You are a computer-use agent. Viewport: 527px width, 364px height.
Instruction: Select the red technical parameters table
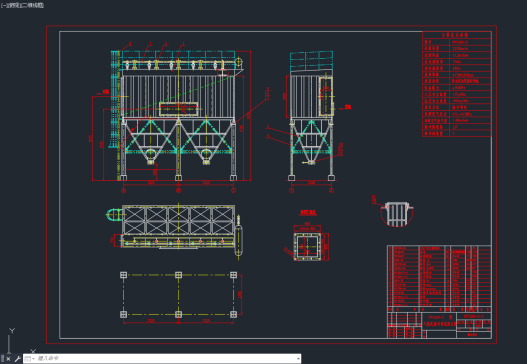pos(457,84)
